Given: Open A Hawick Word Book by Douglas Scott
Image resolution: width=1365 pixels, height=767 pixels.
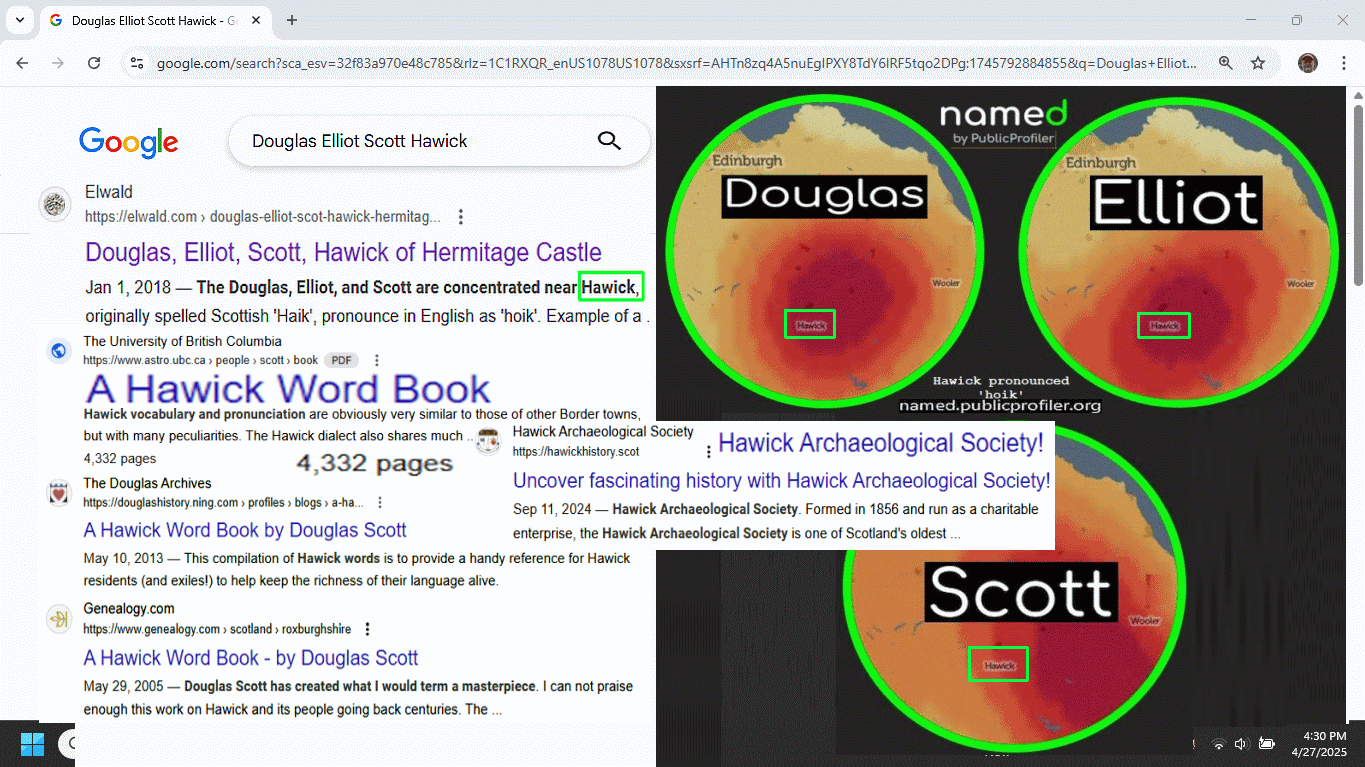Looking at the screenshot, I should (245, 530).
